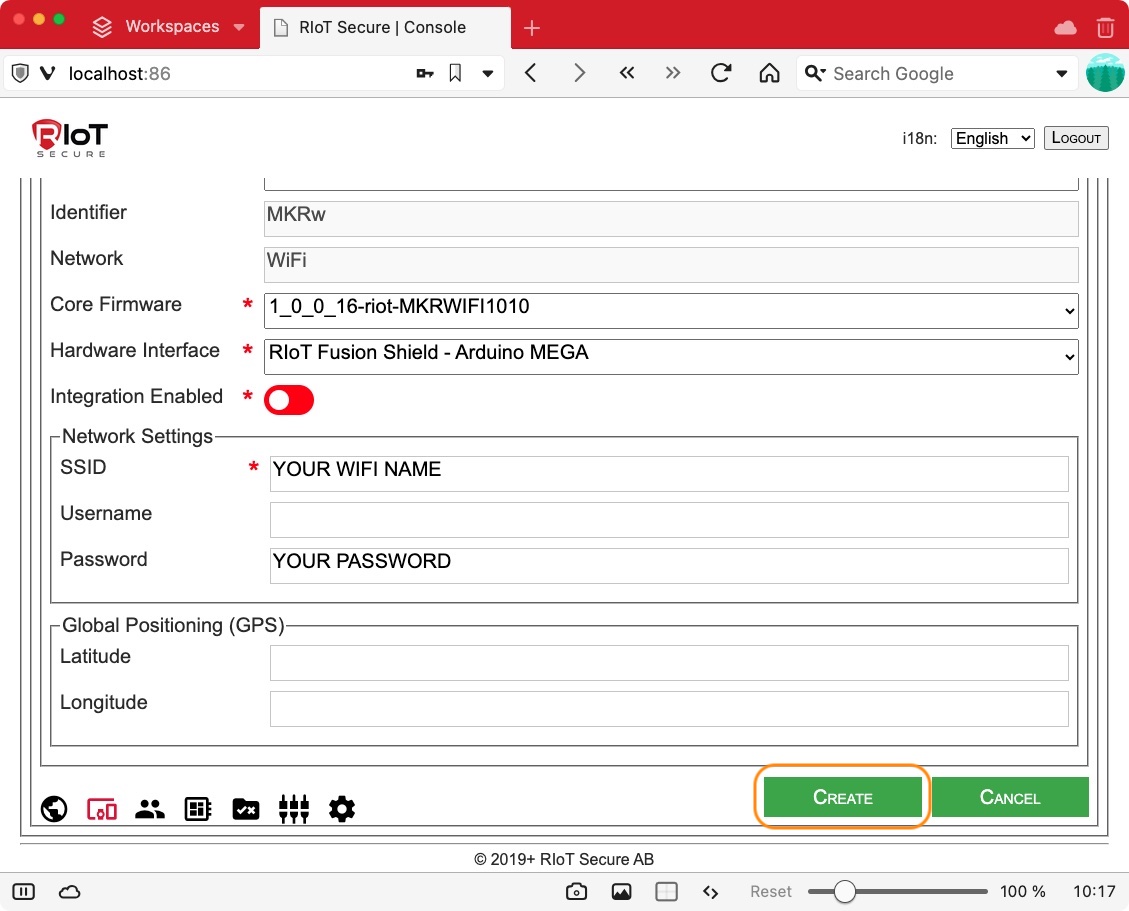
Task: Adjust the zoom slider in status bar
Action: click(x=845, y=891)
